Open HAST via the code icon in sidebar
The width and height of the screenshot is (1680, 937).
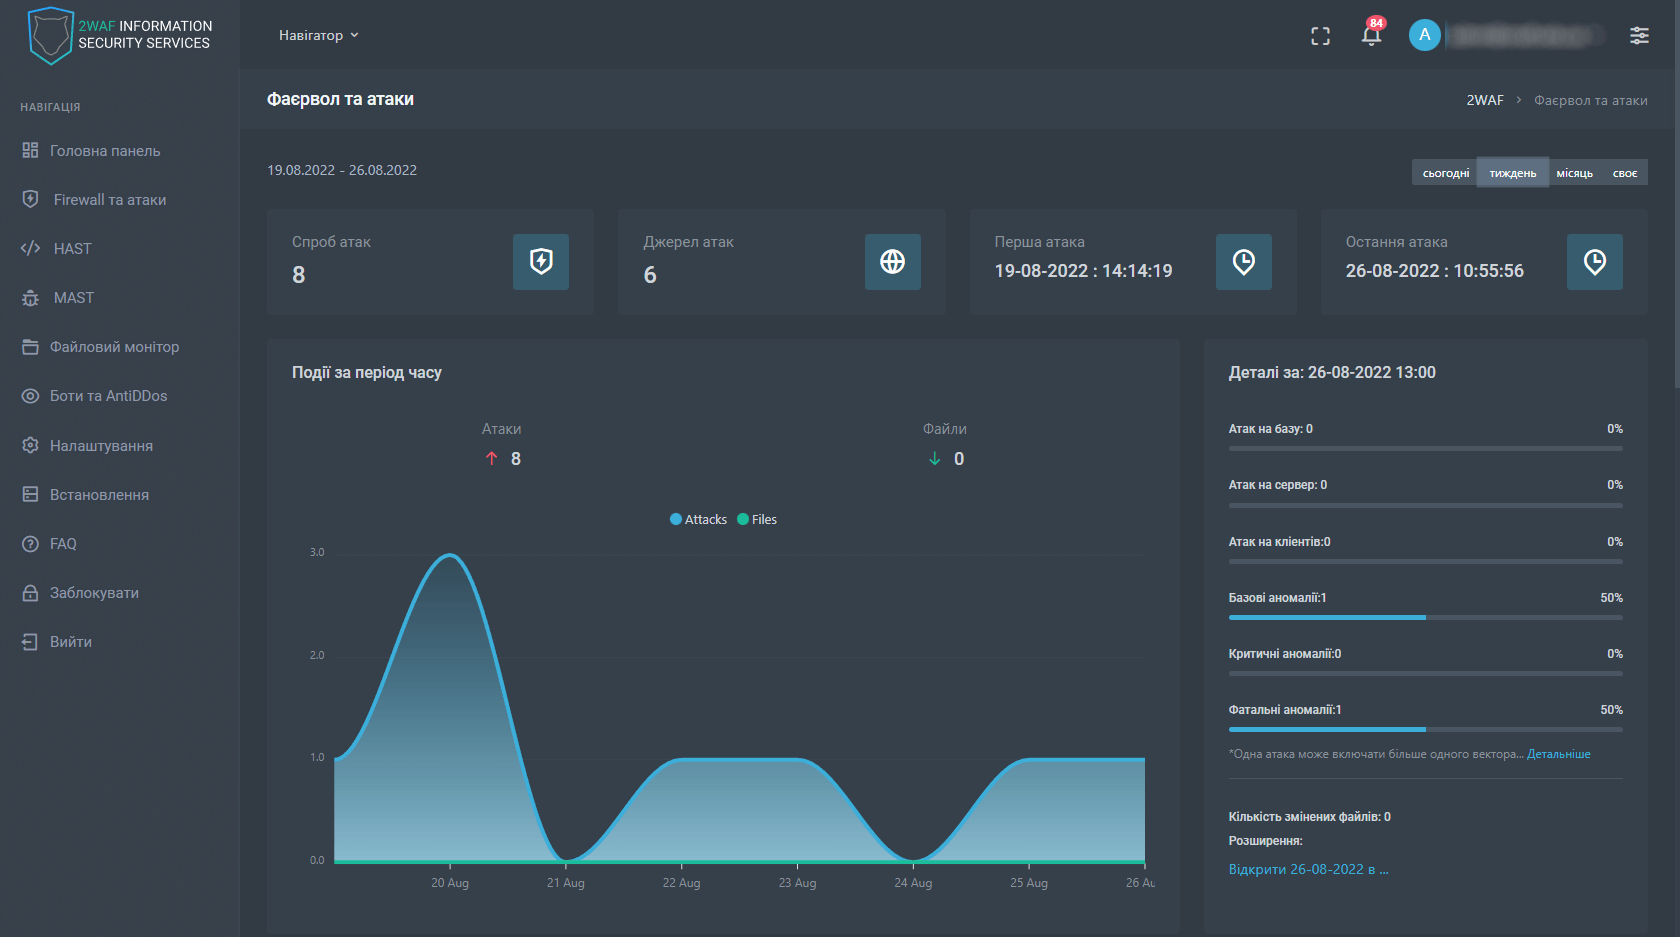click(x=30, y=248)
